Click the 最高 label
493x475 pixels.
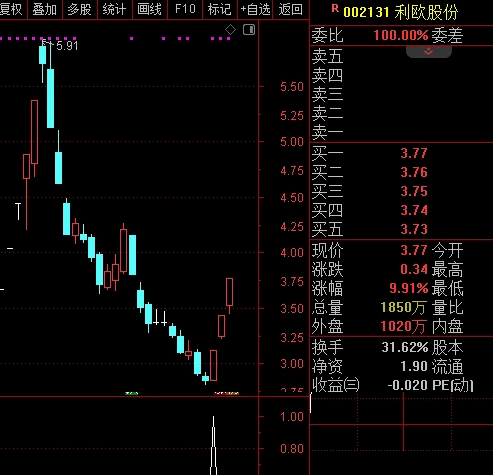pos(447,269)
